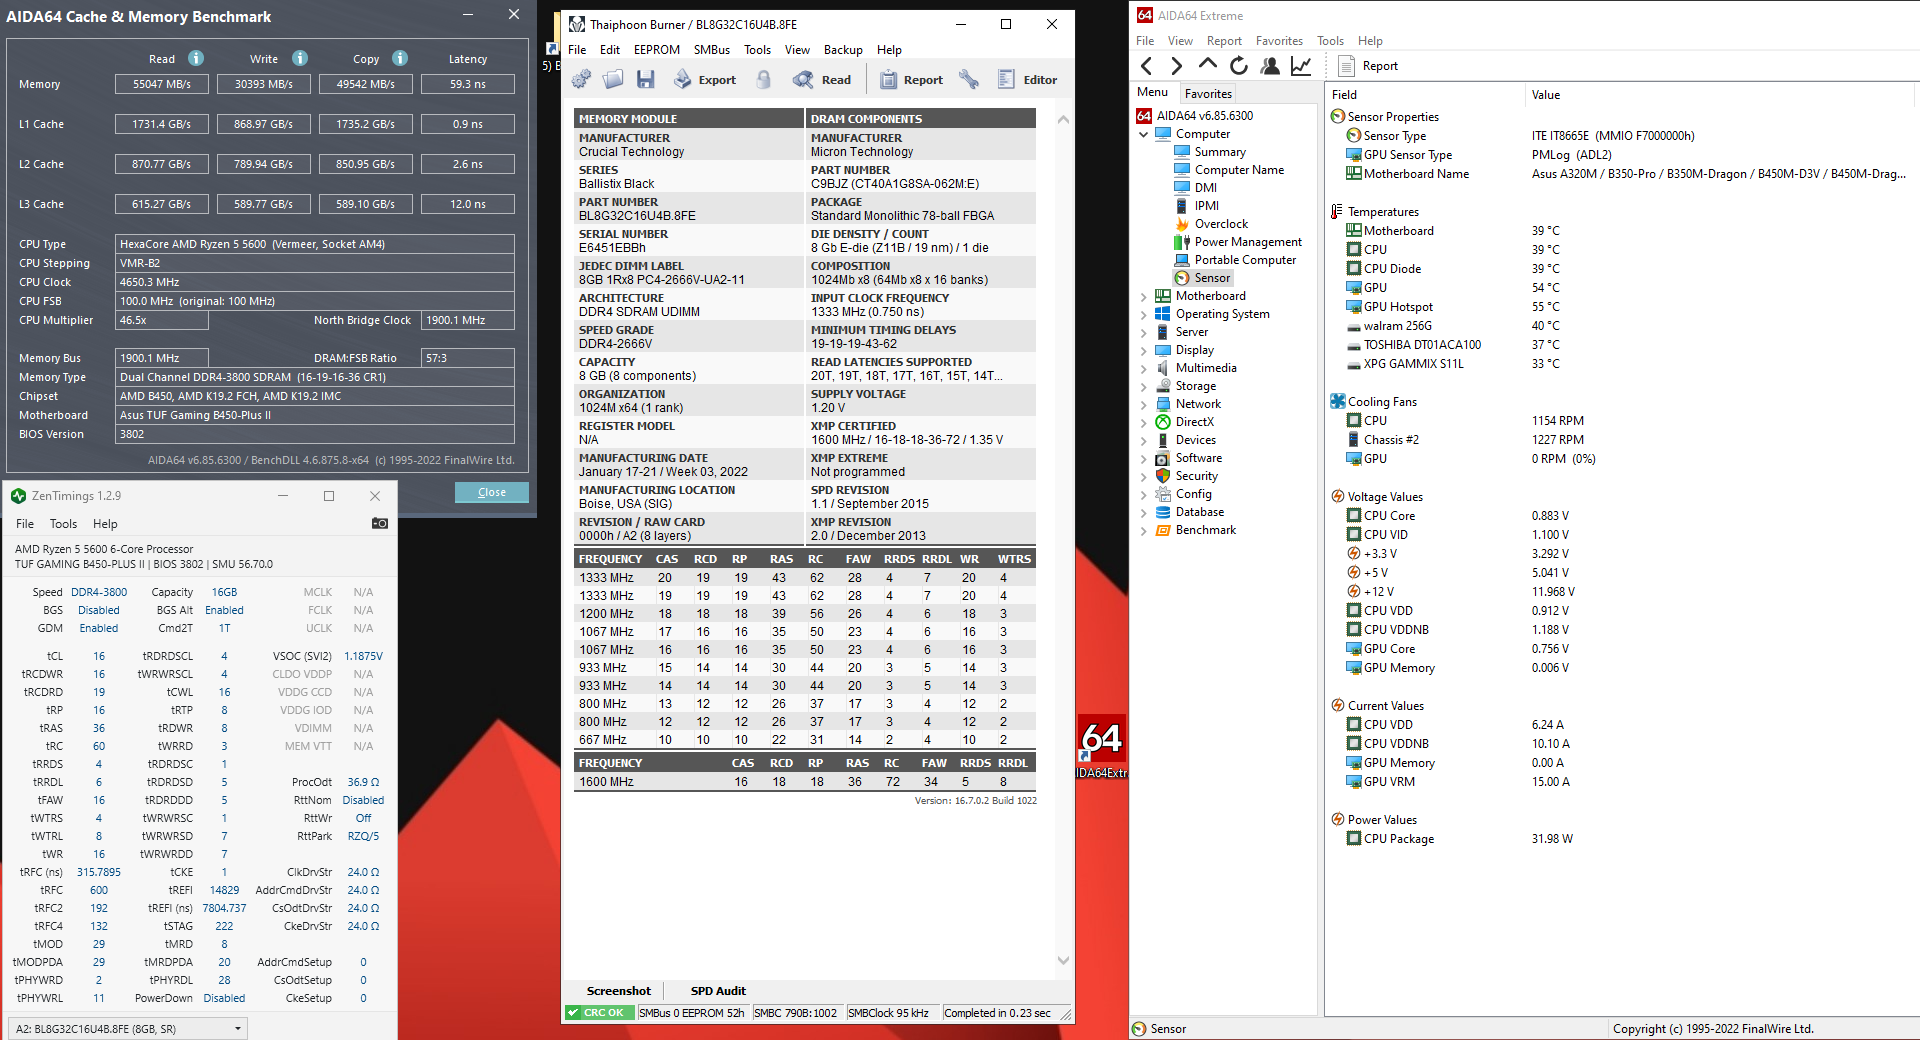Viewport: 1924px width, 1040px height.
Task: Refresh the AIDA64 Extreme sensor page
Action: coord(1239,66)
